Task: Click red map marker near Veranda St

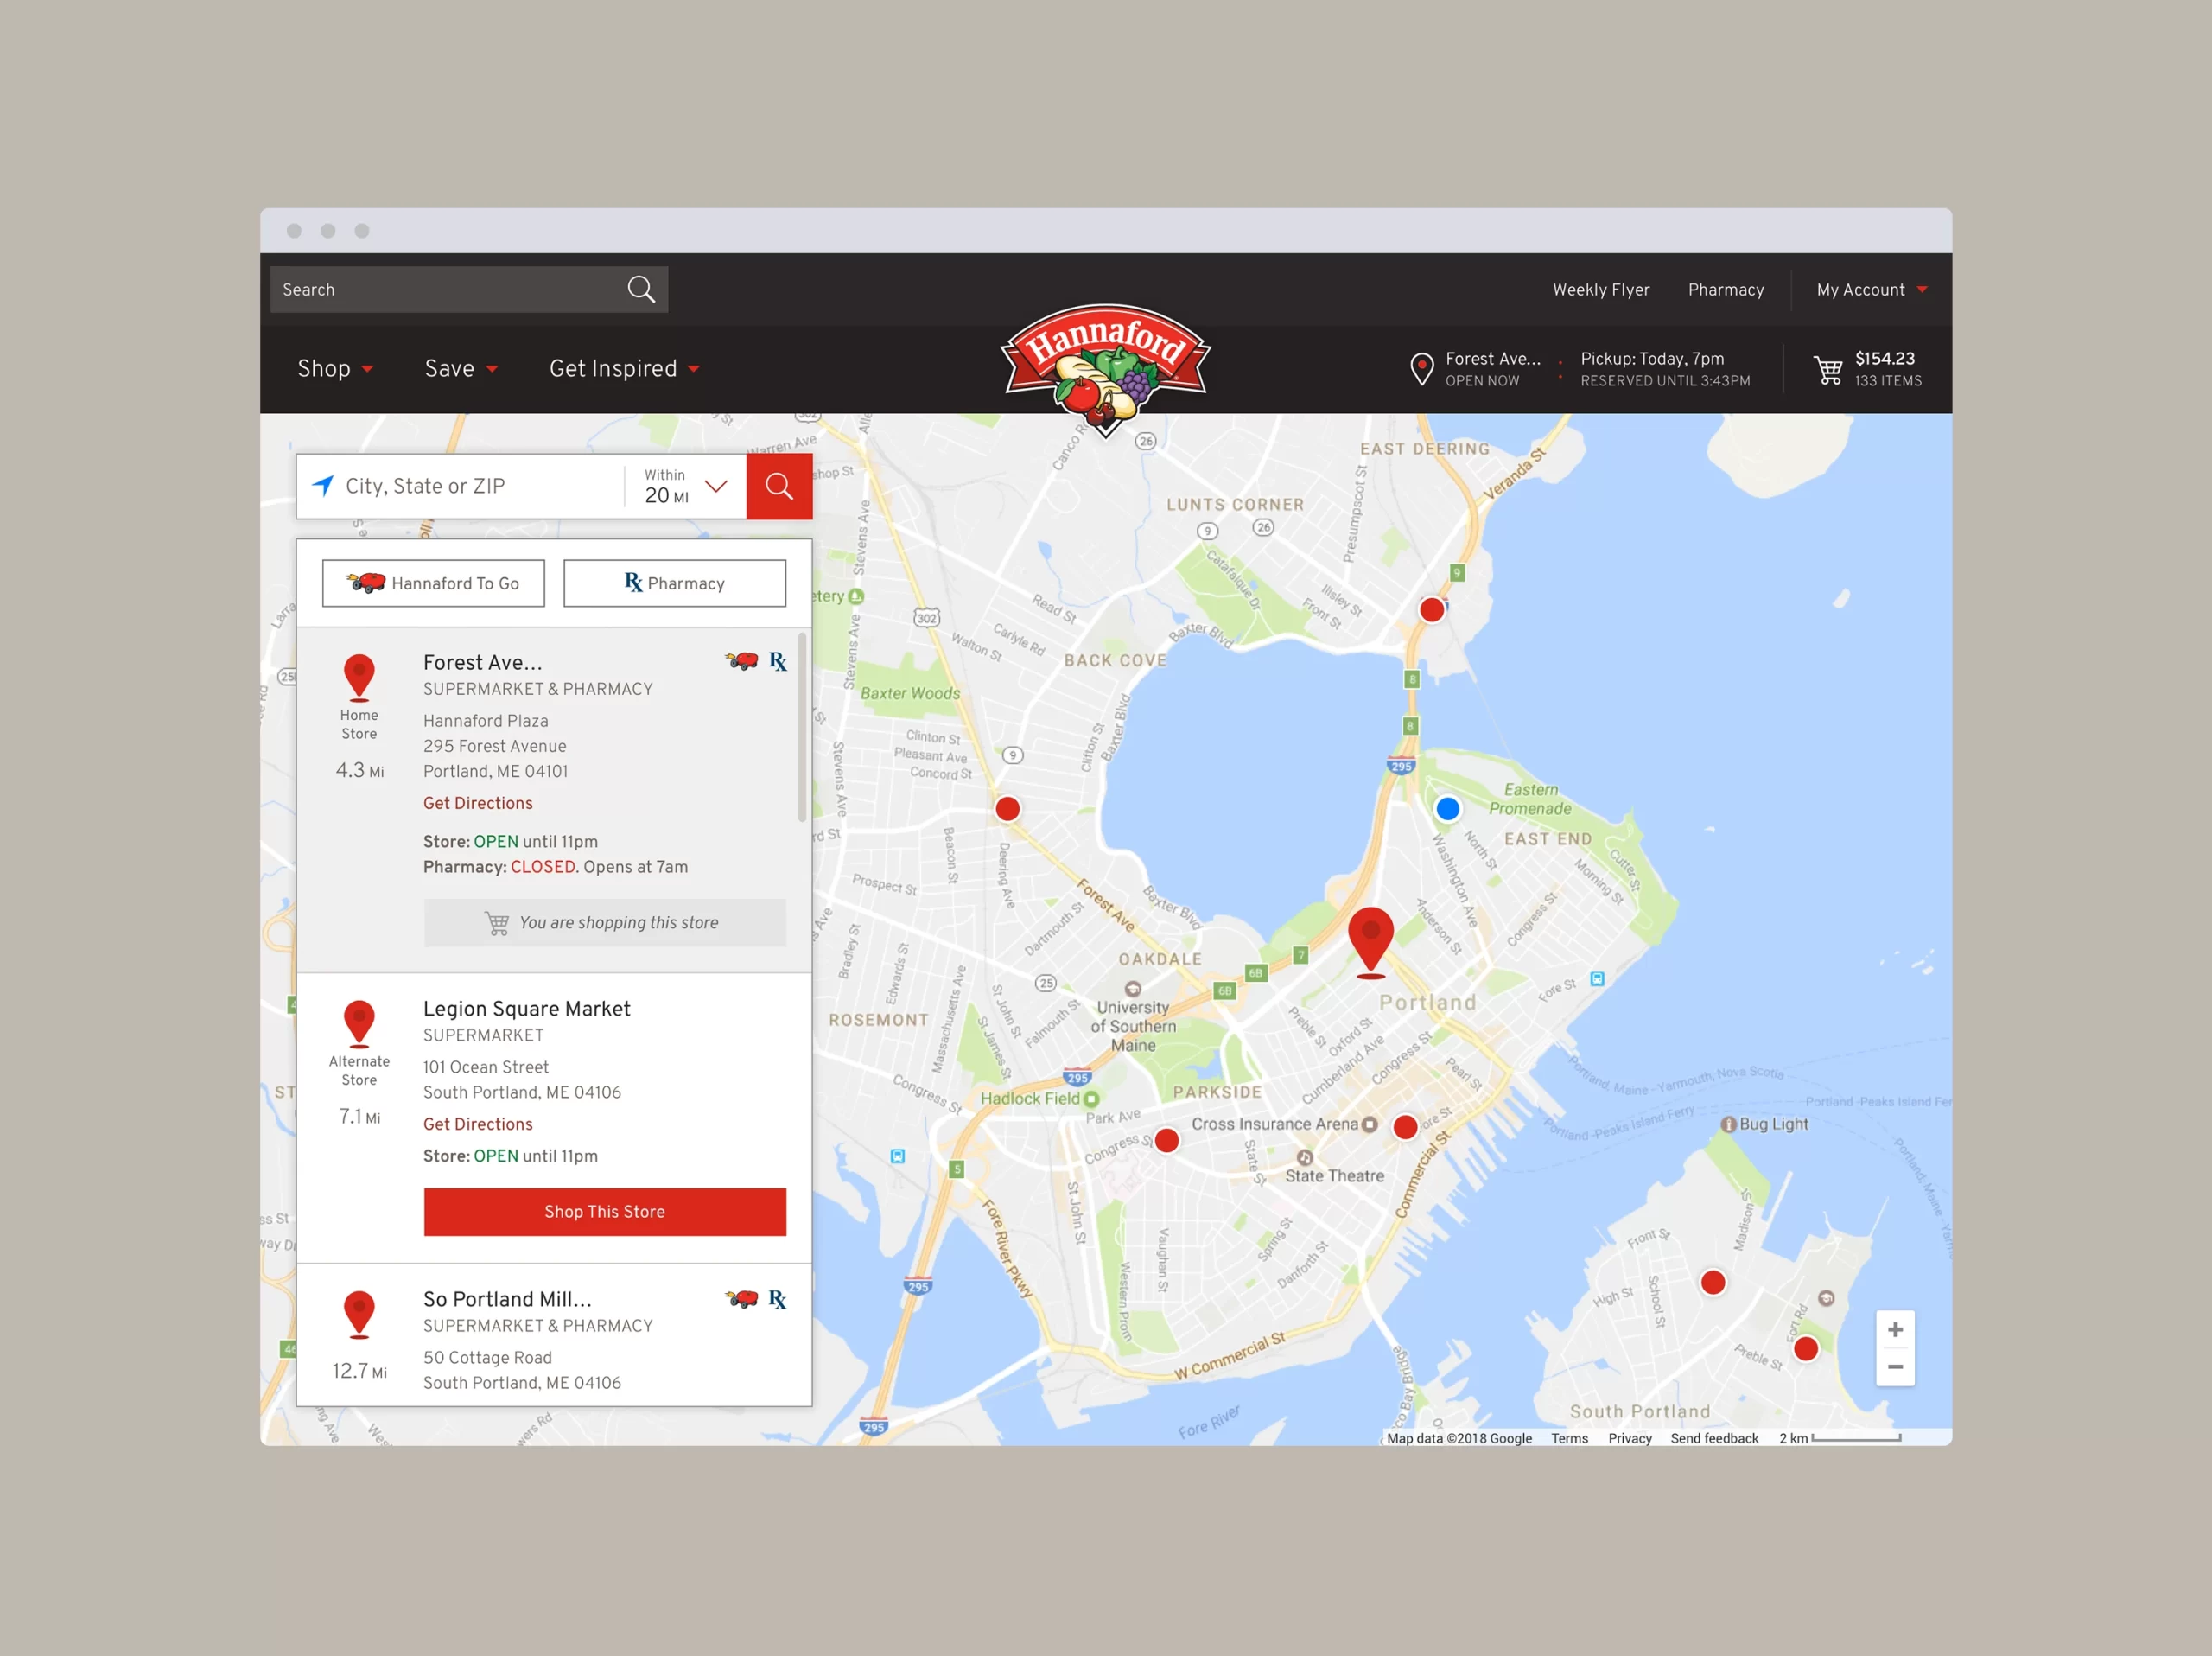Action: click(1432, 609)
